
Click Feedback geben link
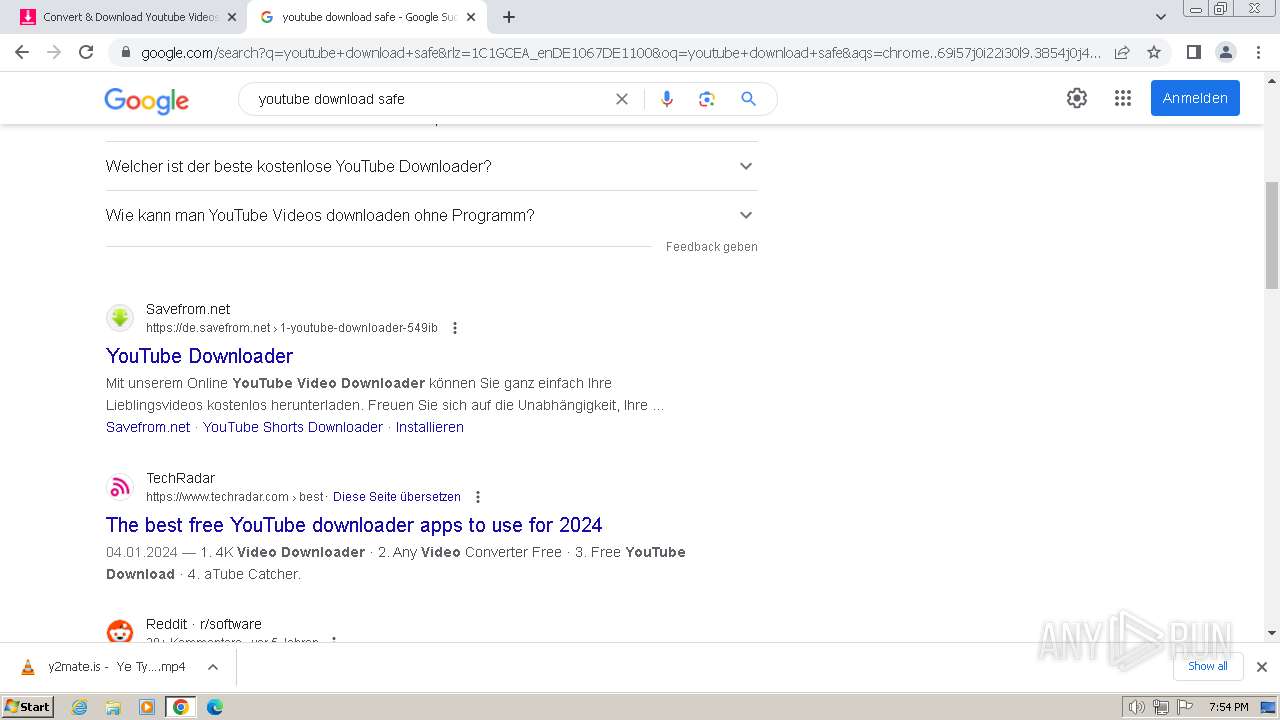pyautogui.click(x=712, y=247)
